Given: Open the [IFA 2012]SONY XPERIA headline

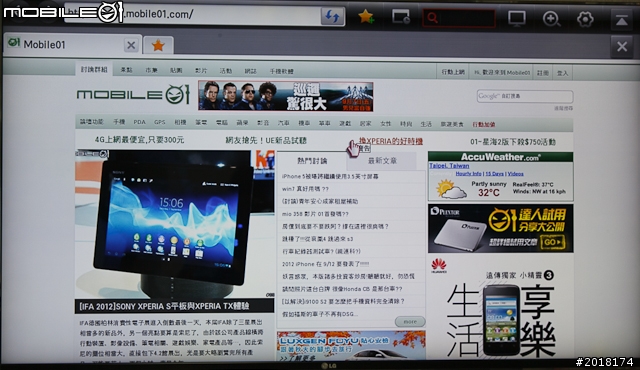Looking at the screenshot, I should [164, 306].
